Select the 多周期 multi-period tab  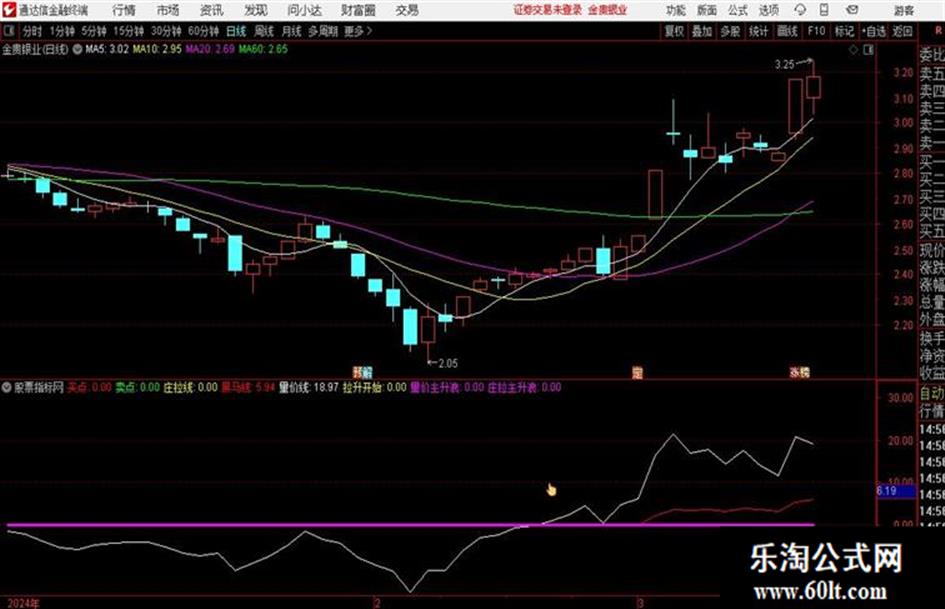point(324,31)
